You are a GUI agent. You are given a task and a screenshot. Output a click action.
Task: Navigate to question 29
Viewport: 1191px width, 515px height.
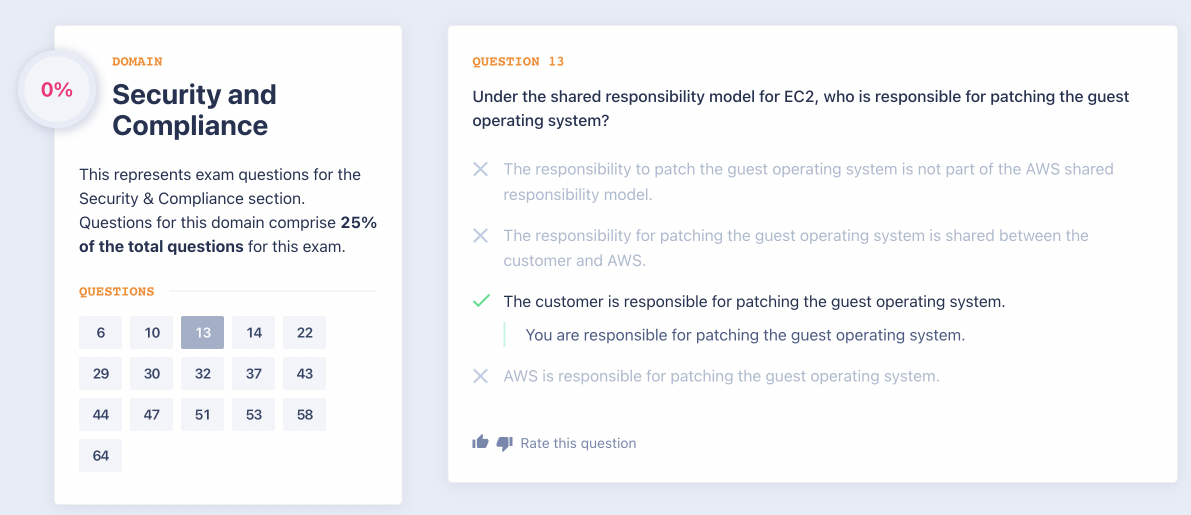pyautogui.click(x=101, y=374)
